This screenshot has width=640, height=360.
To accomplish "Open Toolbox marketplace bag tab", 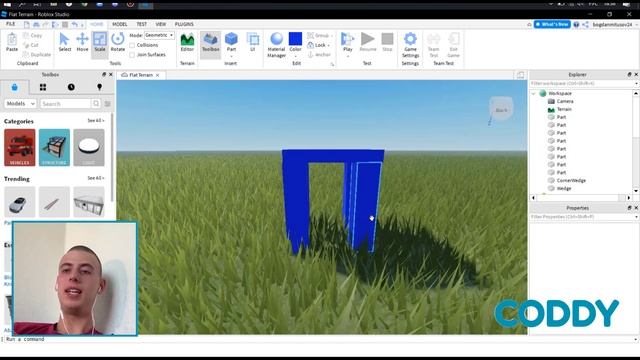I will (15, 87).
